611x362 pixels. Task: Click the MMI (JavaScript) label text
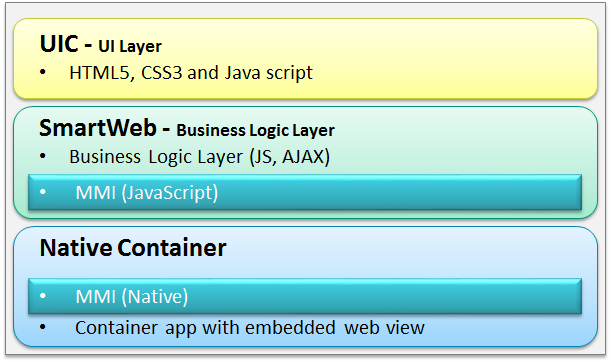point(147,193)
